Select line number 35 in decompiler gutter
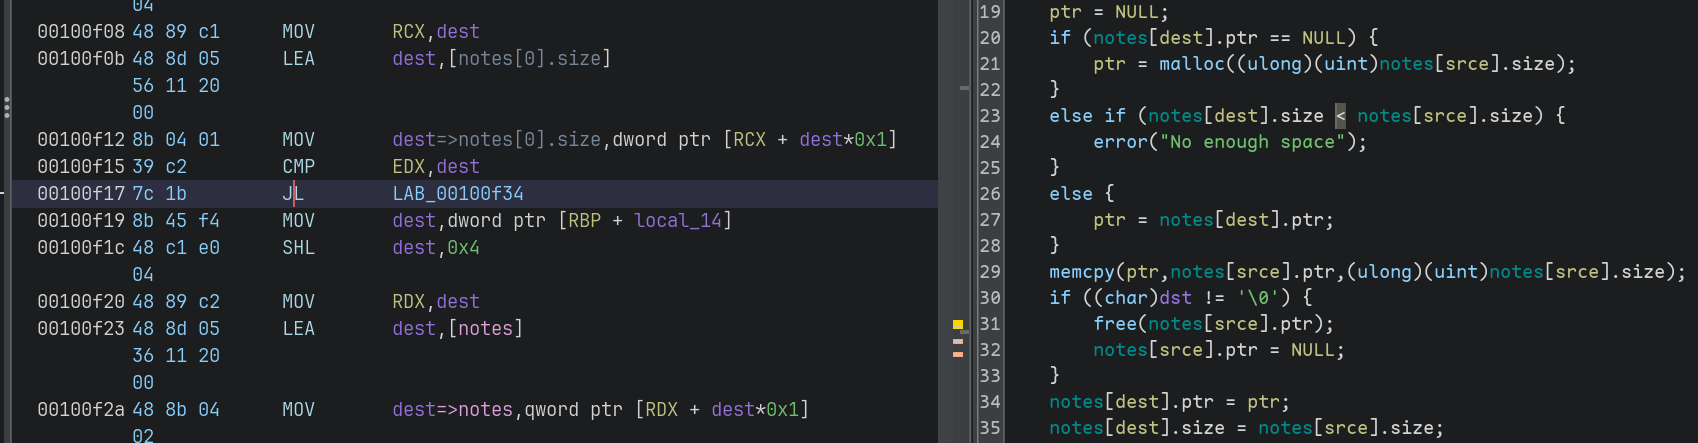The width and height of the screenshot is (1698, 443). click(989, 428)
